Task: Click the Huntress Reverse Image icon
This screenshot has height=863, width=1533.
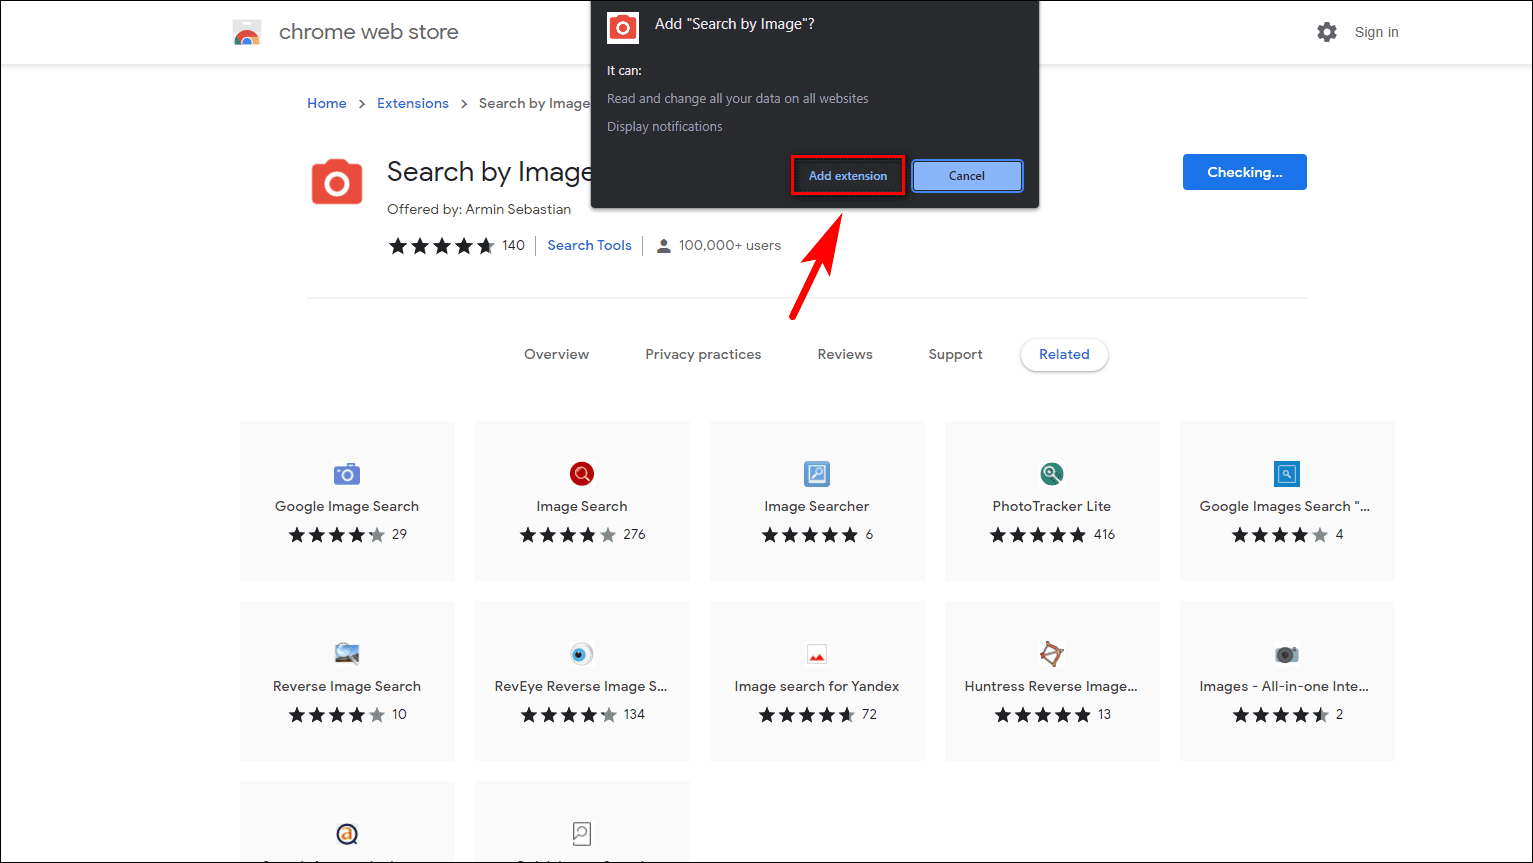Action: click(1052, 654)
